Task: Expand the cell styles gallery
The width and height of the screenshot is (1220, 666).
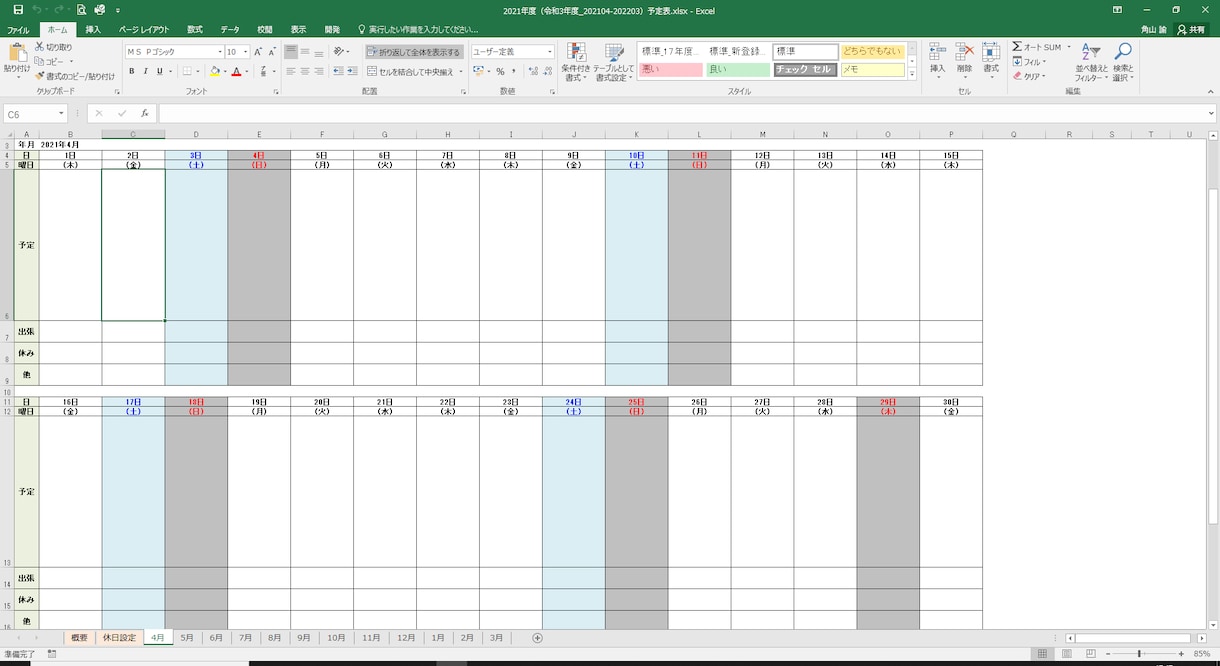Action: click(x=912, y=74)
